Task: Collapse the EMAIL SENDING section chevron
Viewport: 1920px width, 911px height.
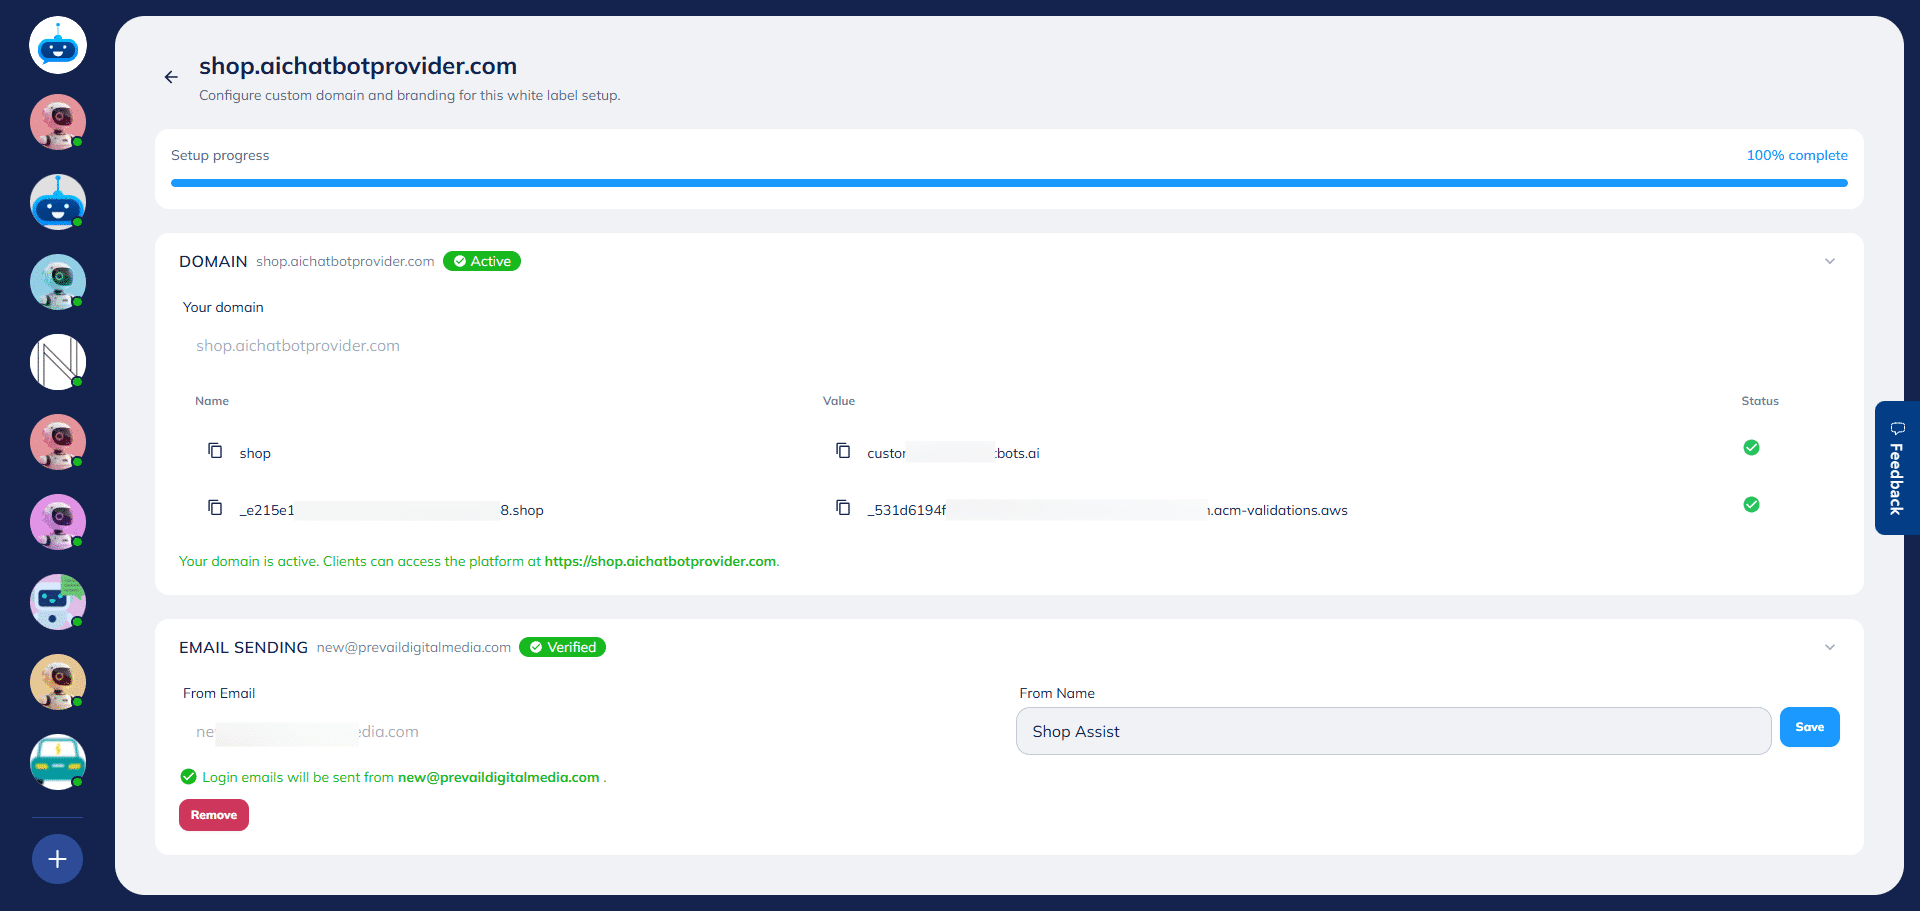Action: tap(1831, 647)
